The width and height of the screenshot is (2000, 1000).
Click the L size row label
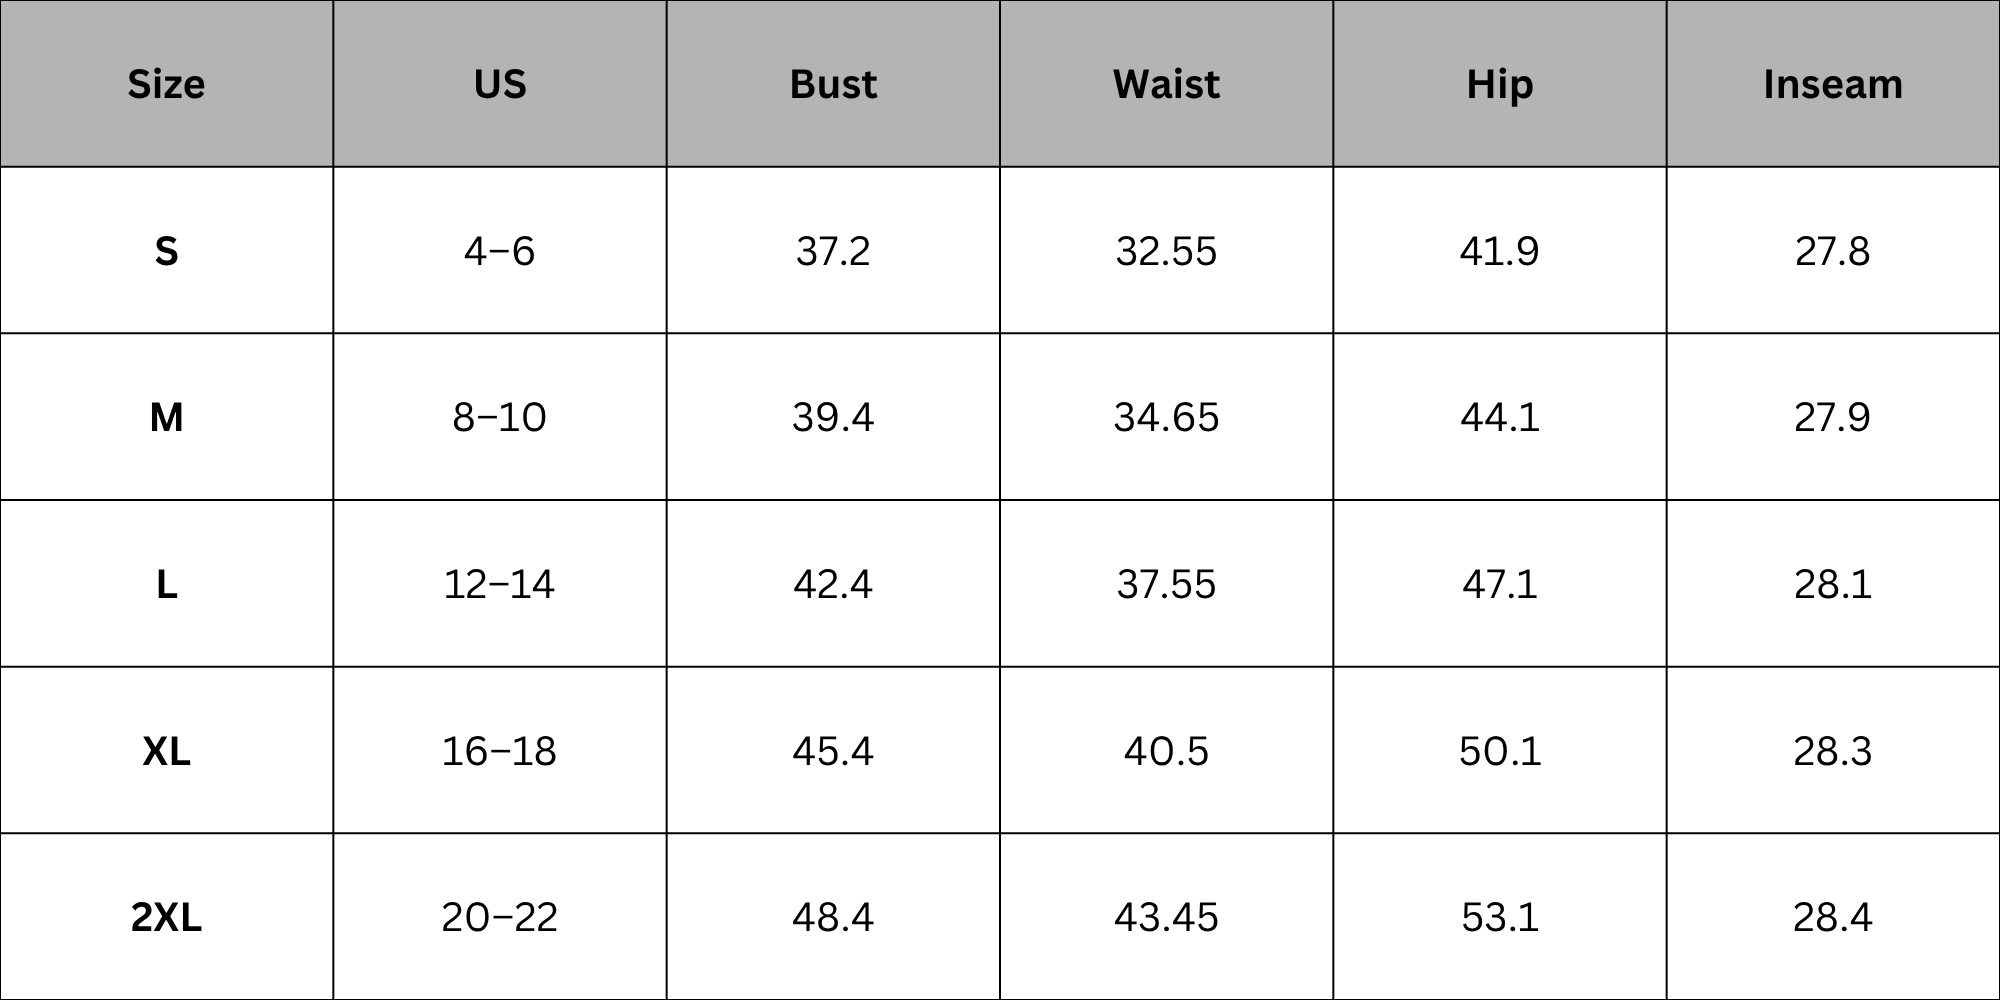166,583
